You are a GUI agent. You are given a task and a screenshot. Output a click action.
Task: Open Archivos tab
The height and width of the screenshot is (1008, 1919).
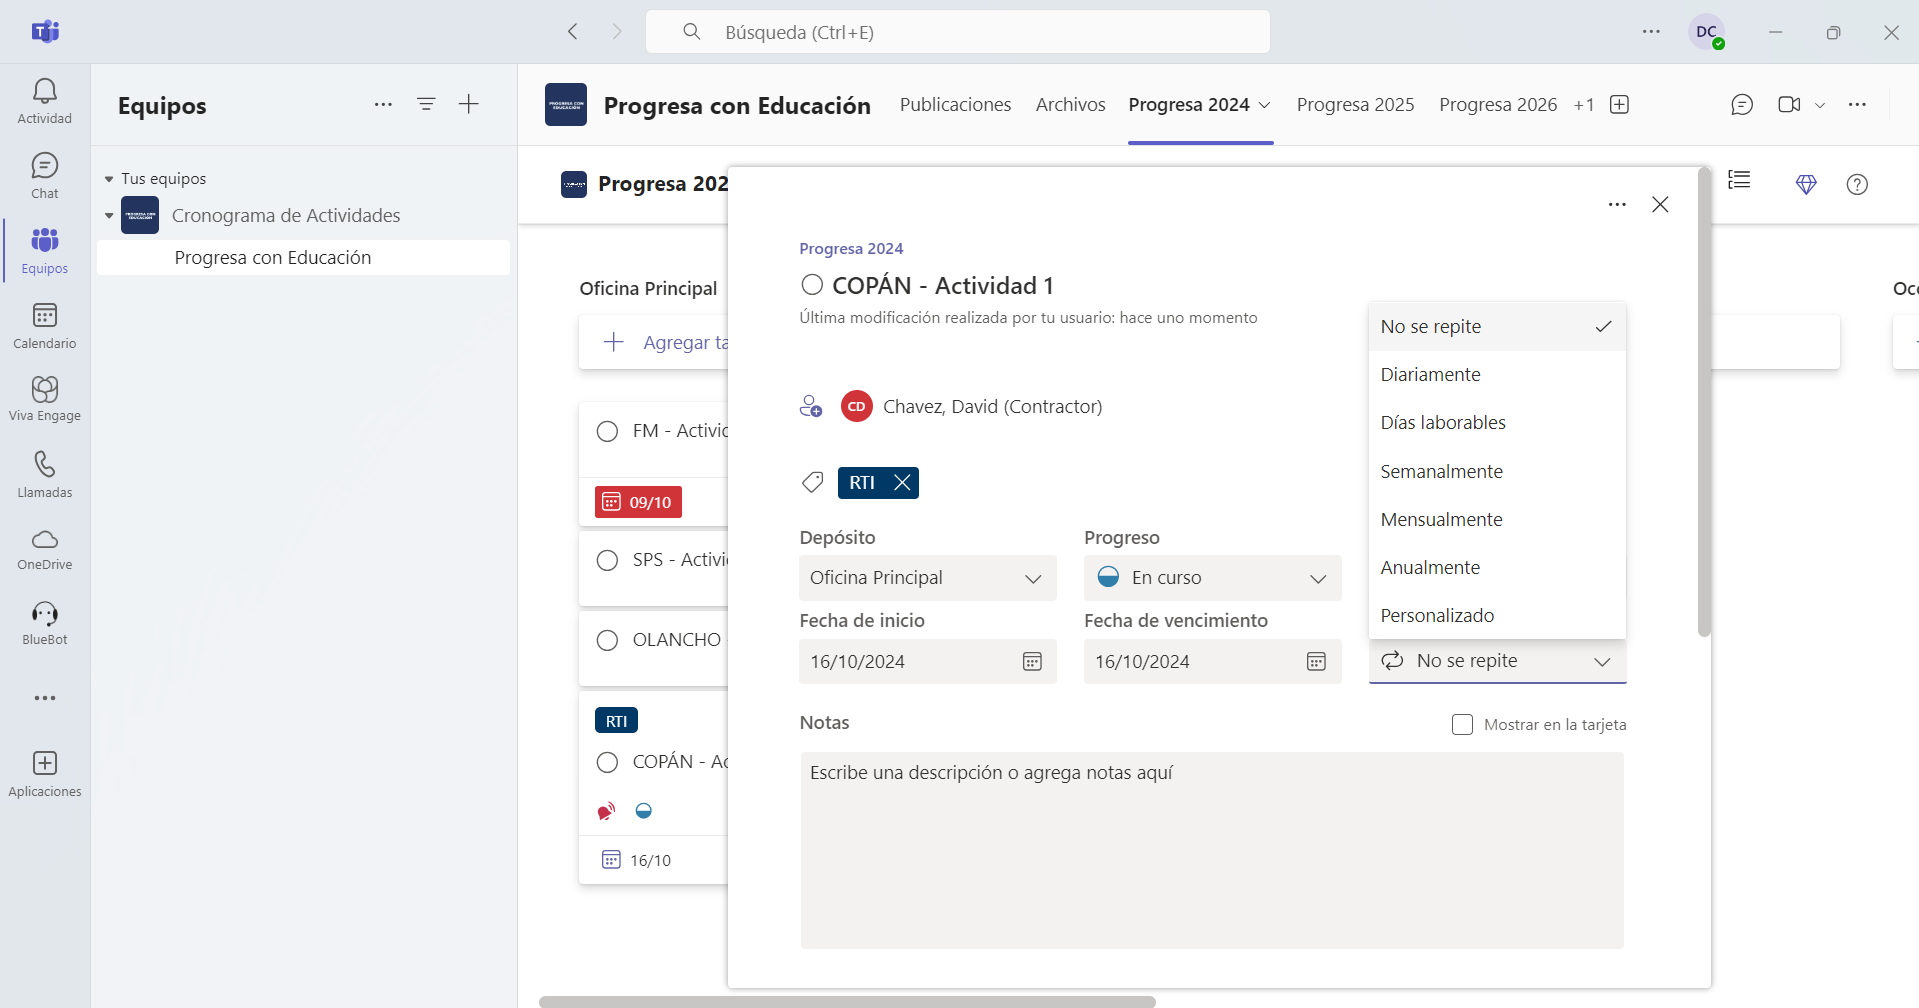(1070, 105)
